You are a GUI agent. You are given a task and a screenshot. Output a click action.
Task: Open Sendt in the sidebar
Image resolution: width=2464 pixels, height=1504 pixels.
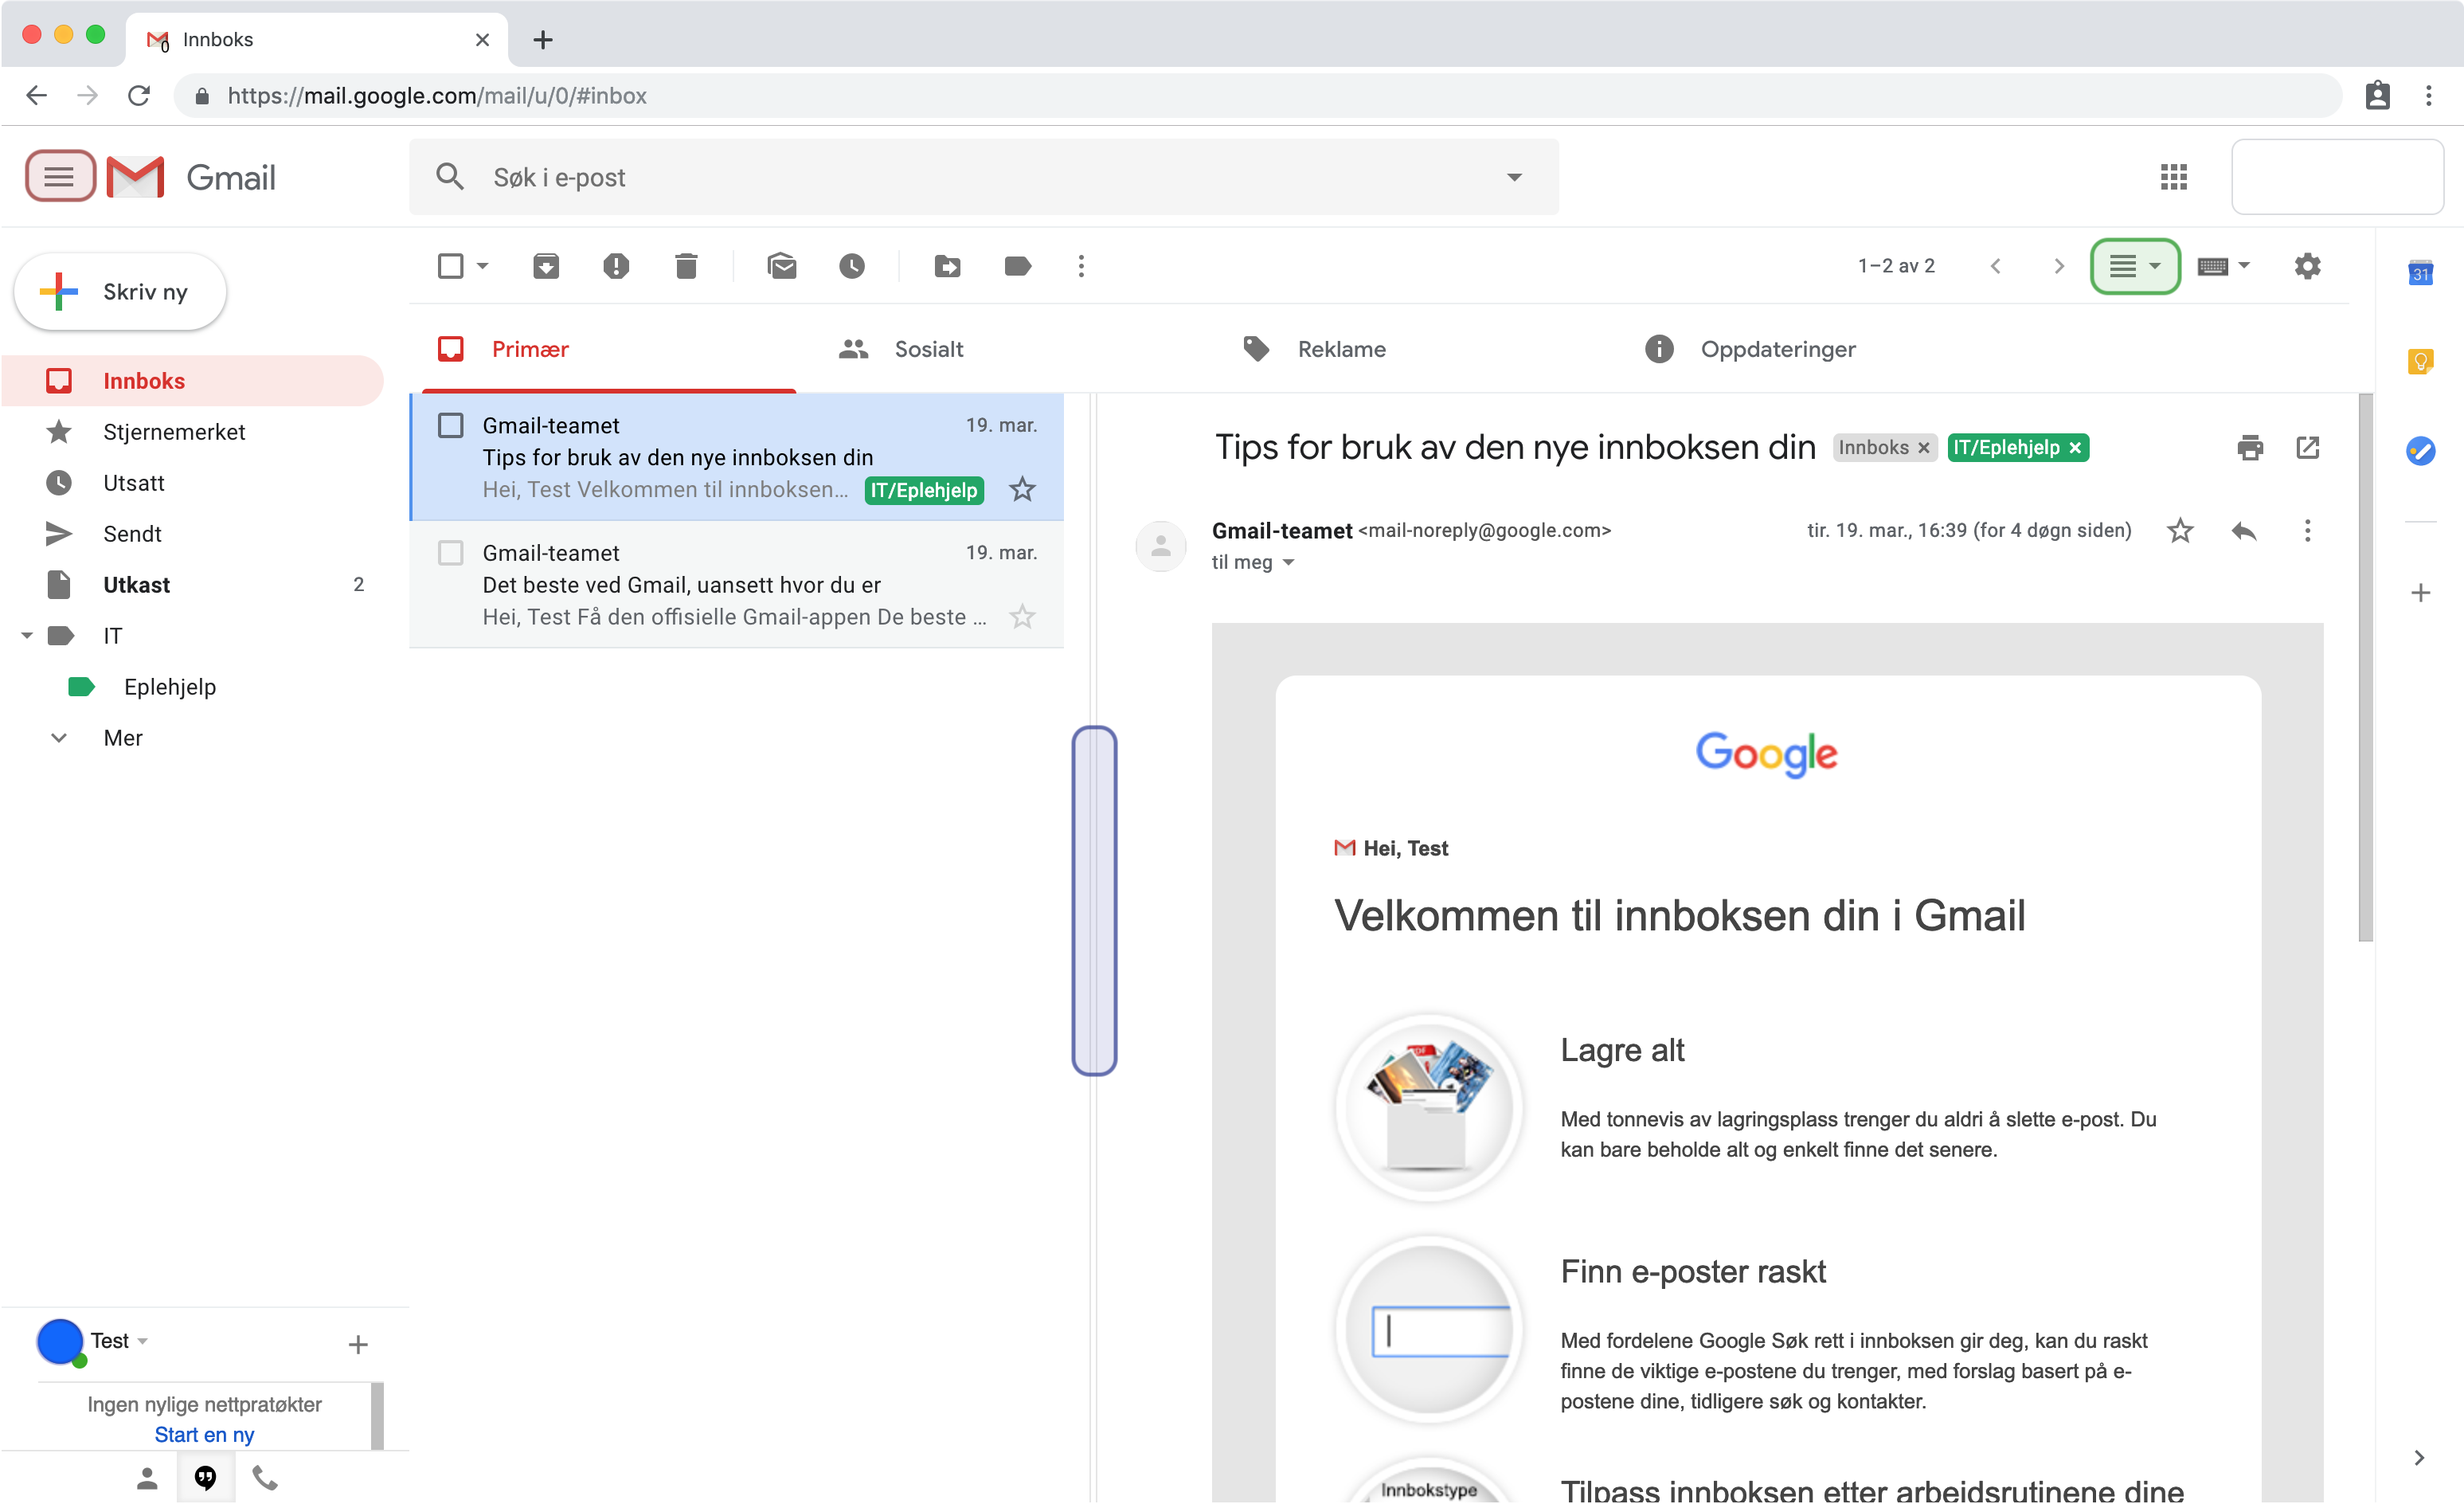(193, 534)
